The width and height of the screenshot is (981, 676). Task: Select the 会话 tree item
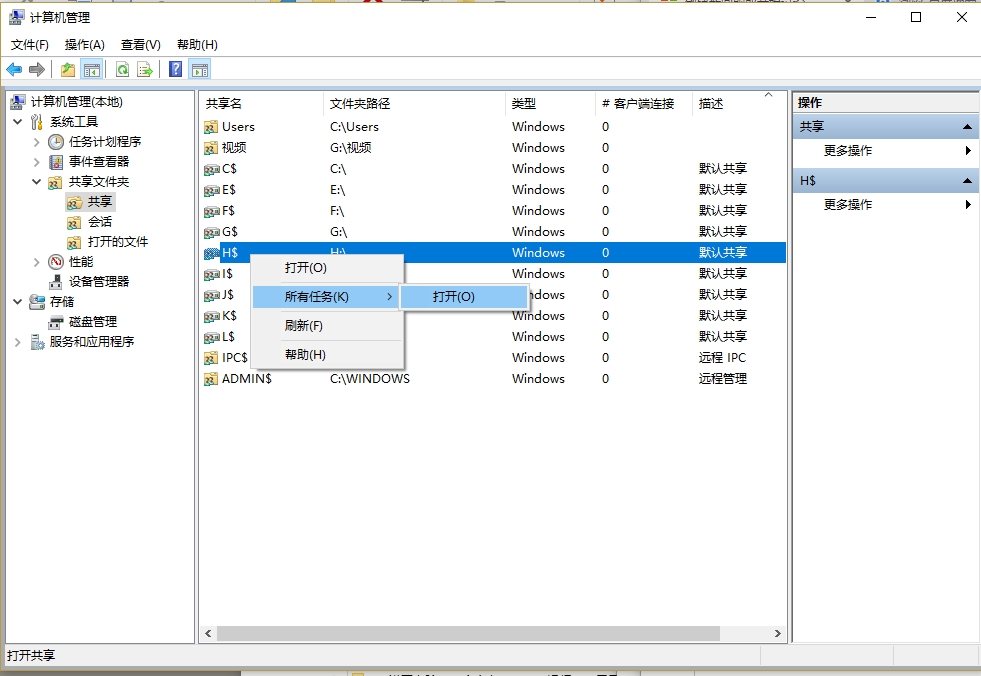pyautogui.click(x=100, y=222)
